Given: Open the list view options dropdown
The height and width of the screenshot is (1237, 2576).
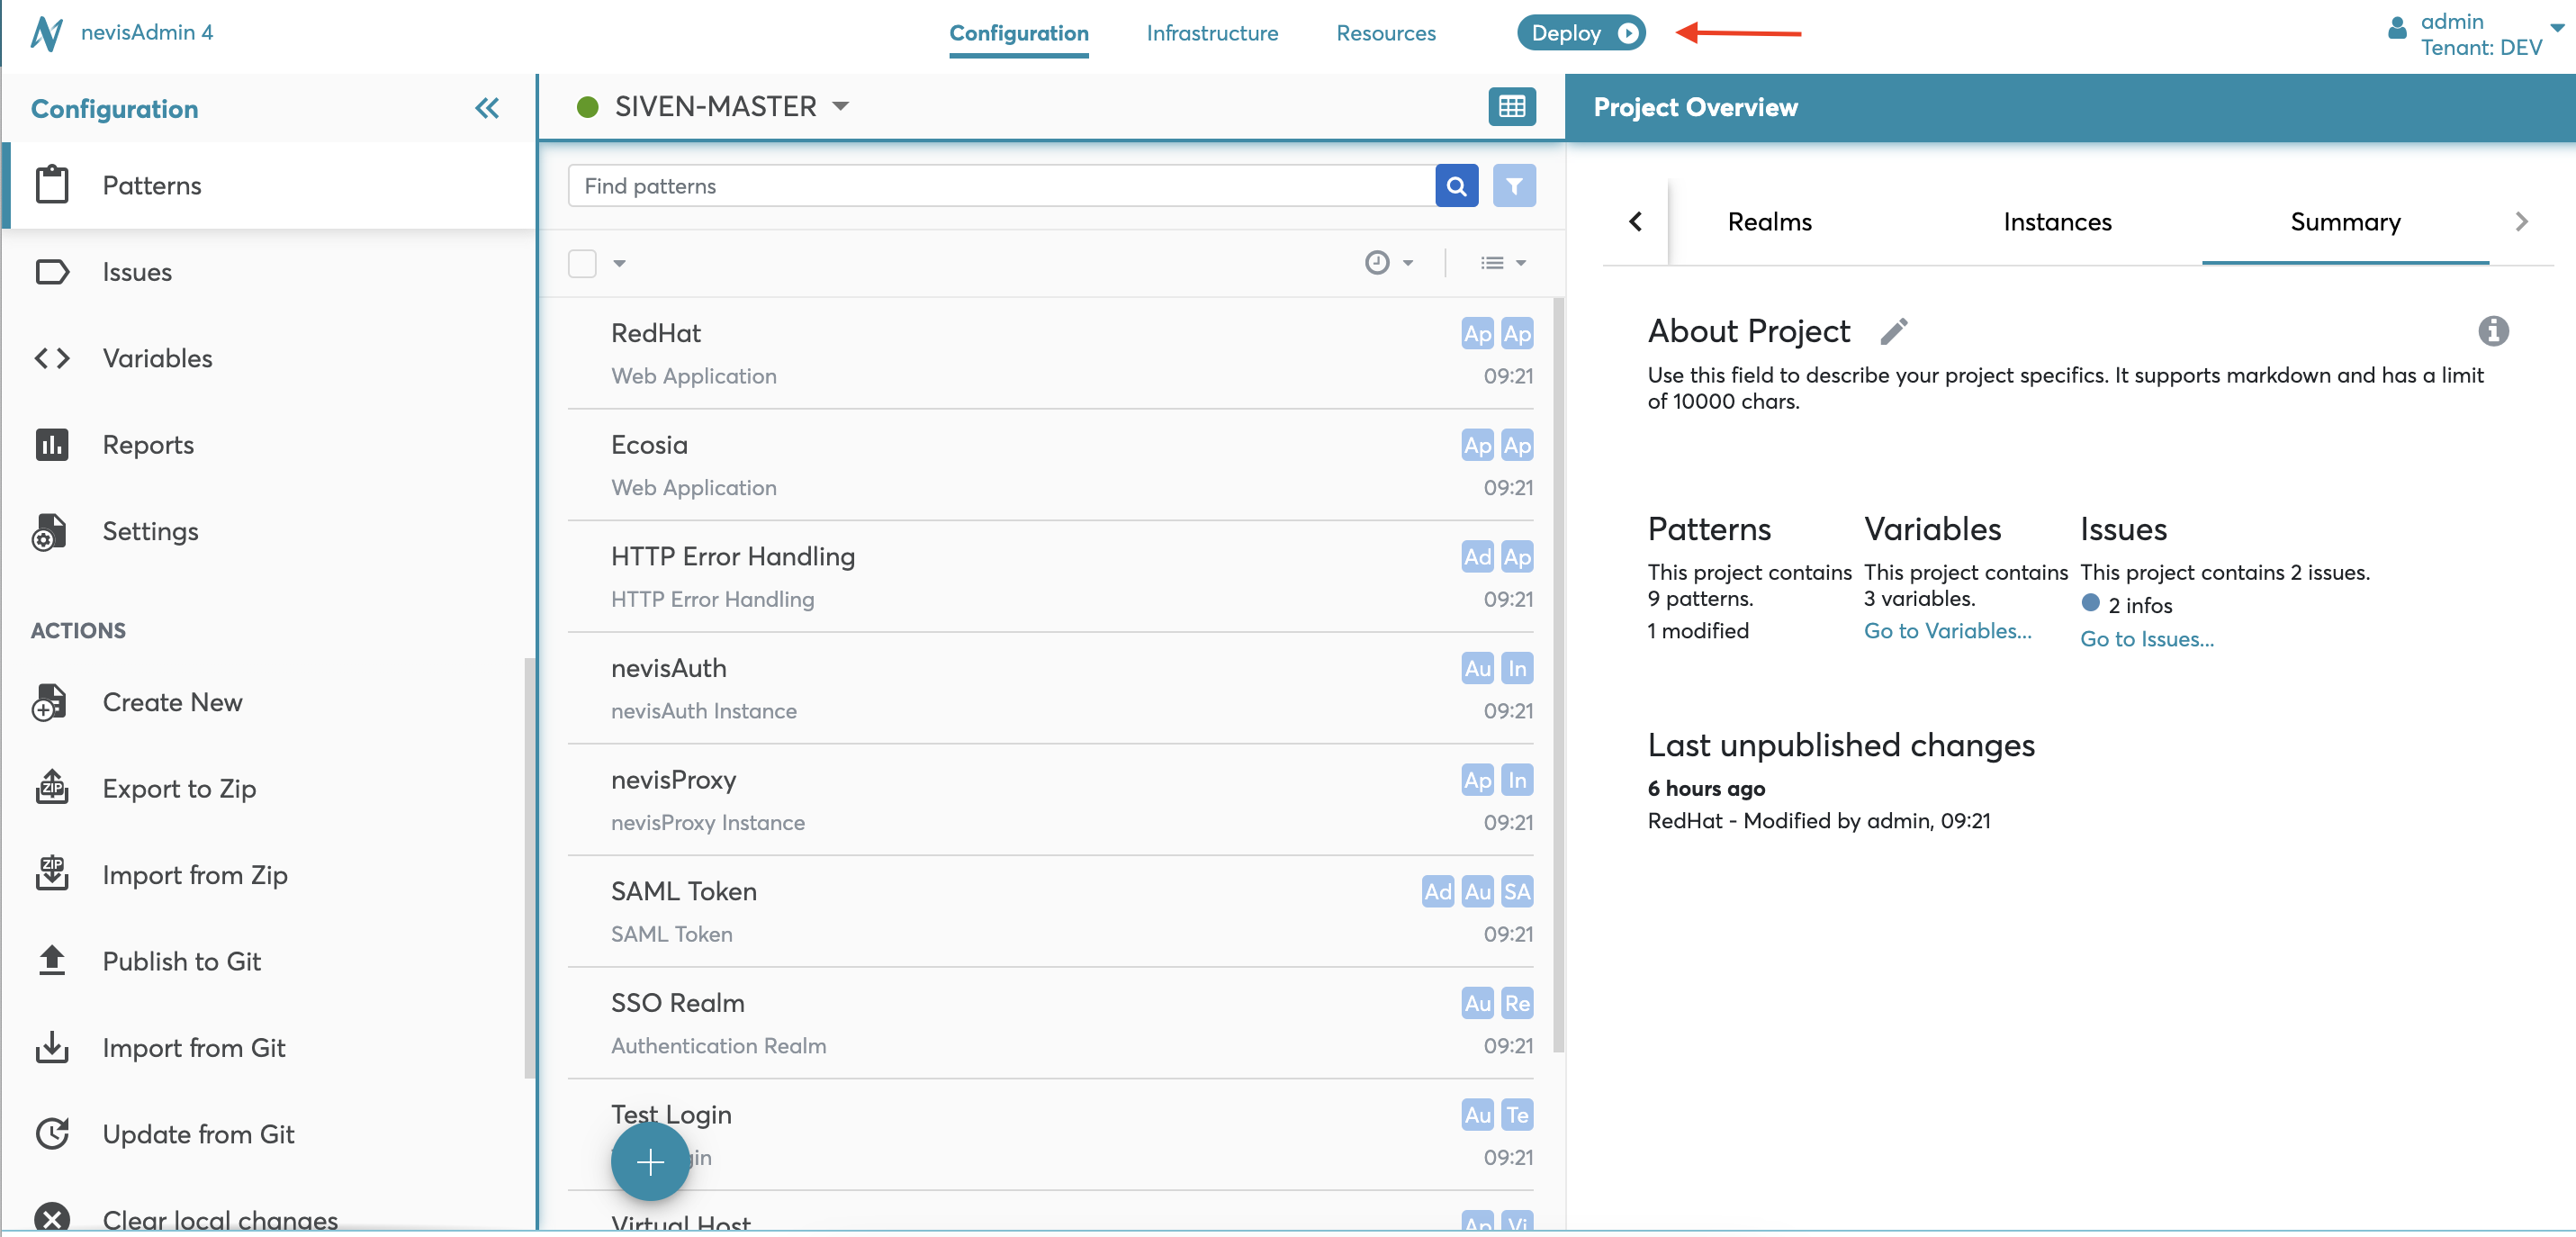Looking at the screenshot, I should [1502, 263].
